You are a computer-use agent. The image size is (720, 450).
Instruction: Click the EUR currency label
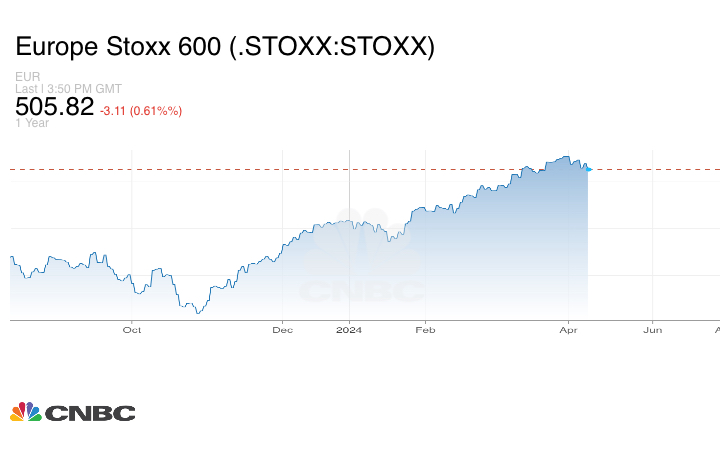[x=27, y=77]
